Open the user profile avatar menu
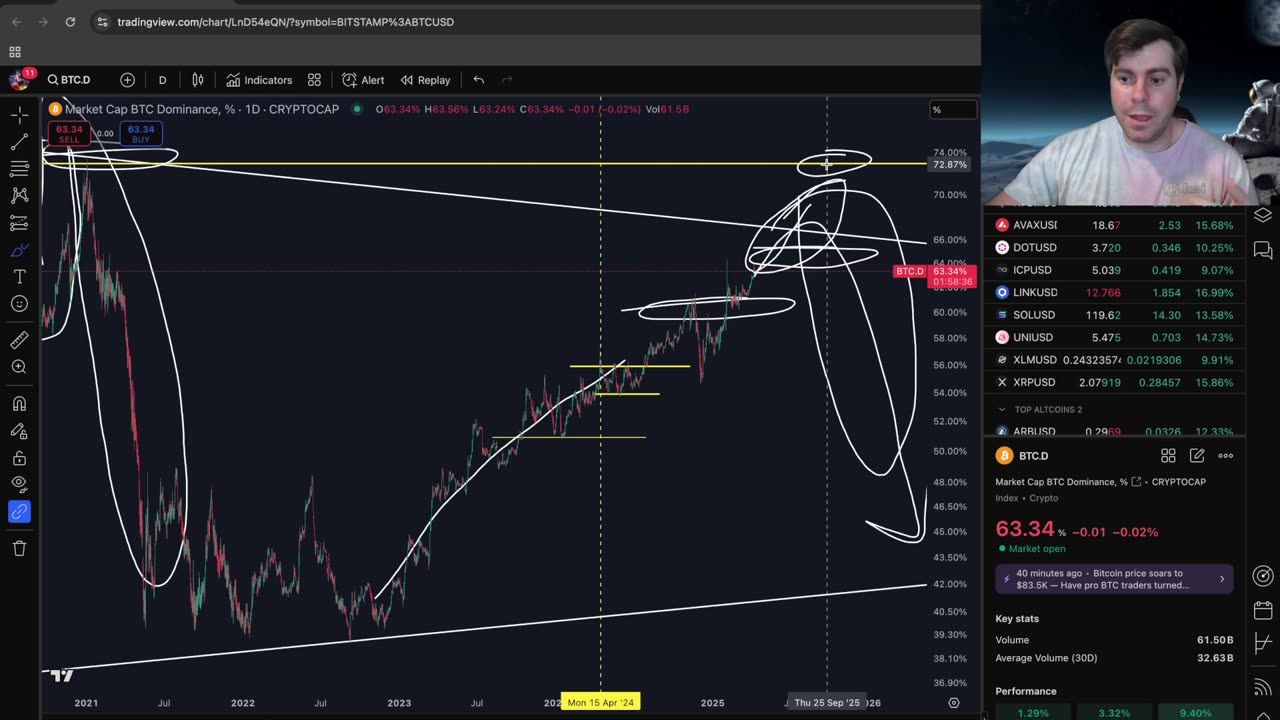Screen dimensions: 1280x720 [x=18, y=80]
